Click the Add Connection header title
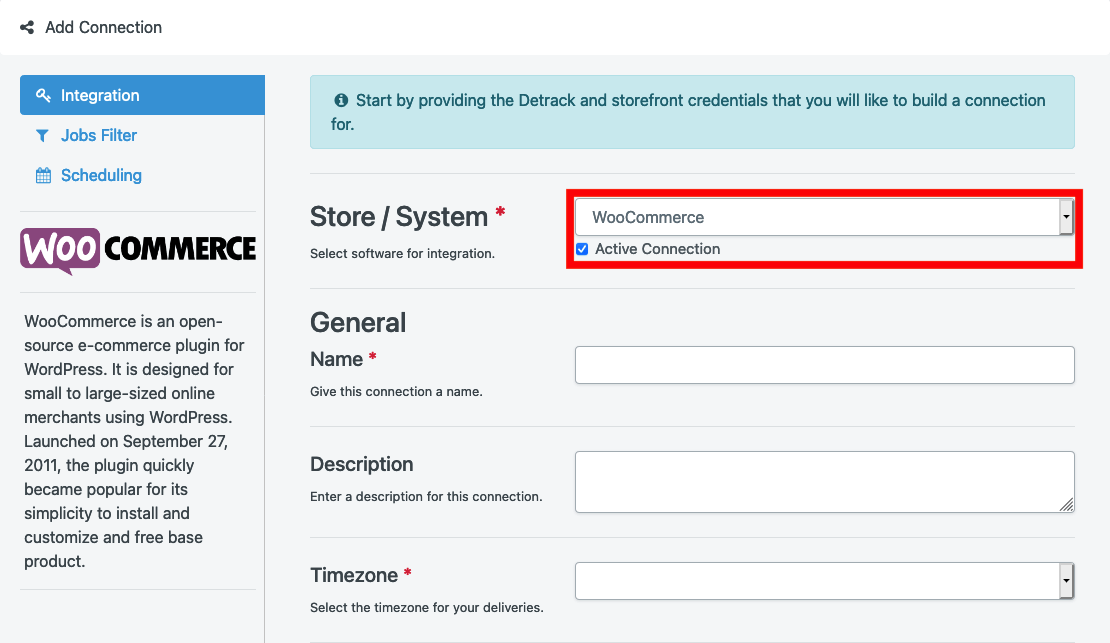The width and height of the screenshot is (1110, 643). pyautogui.click(x=103, y=28)
